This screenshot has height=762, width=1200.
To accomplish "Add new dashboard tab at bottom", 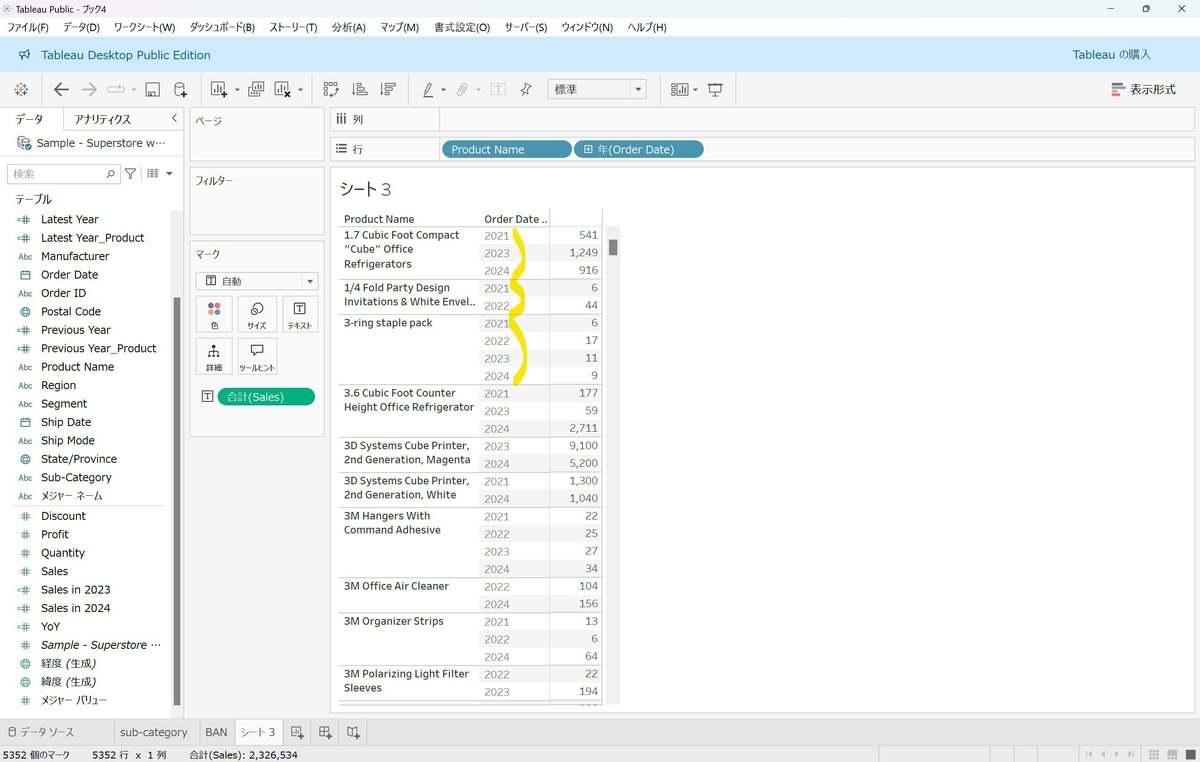I will coord(325,733).
